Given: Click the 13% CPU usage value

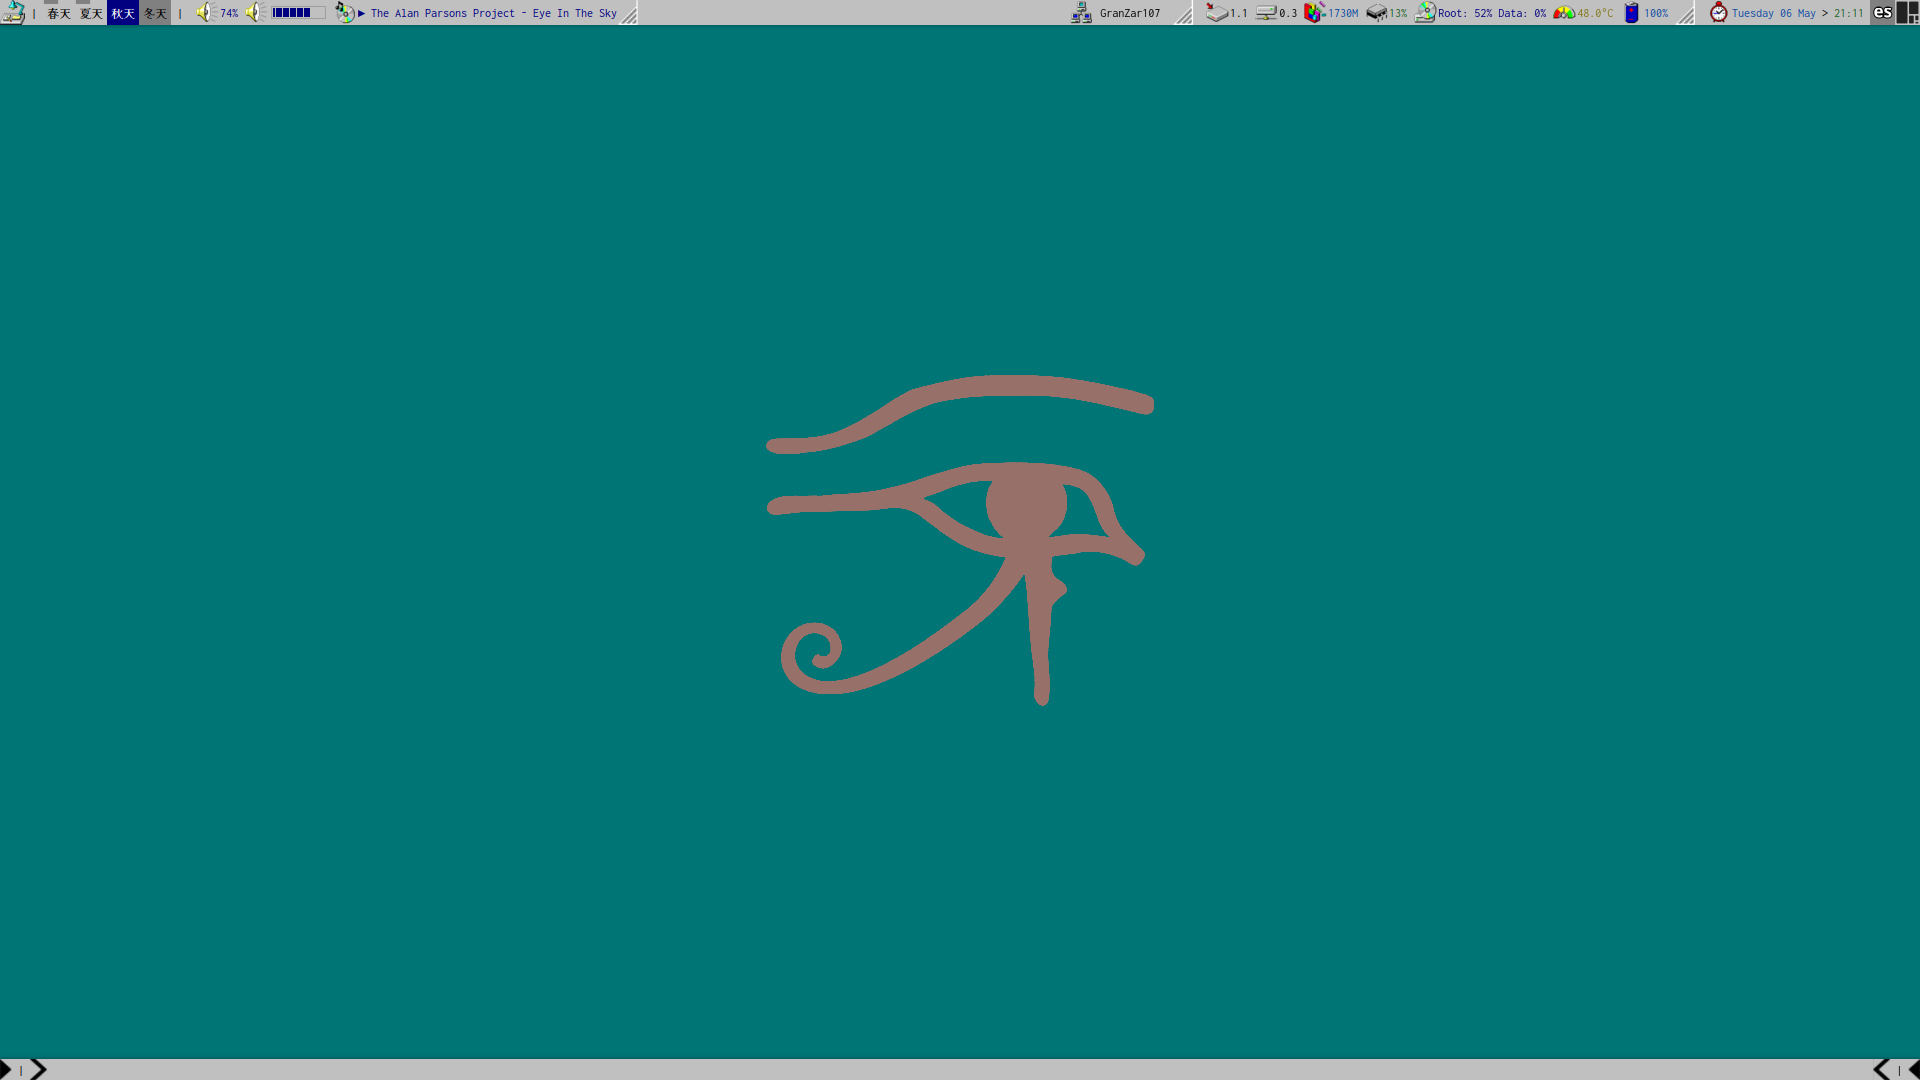Looking at the screenshot, I should coord(1398,14).
